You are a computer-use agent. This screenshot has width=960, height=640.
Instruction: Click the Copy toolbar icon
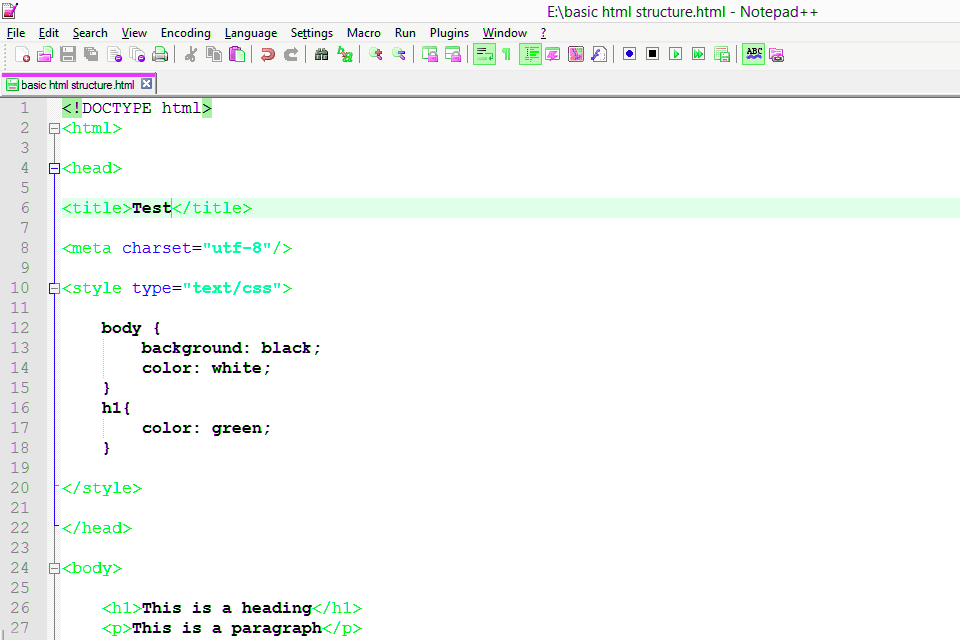(214, 55)
